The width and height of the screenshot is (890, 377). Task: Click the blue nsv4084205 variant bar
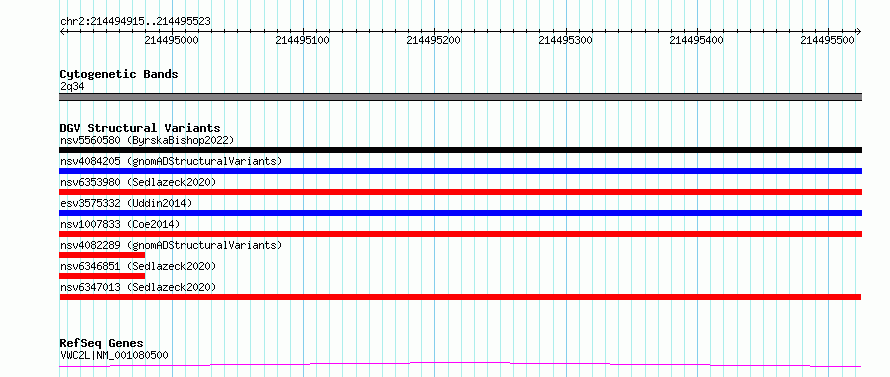click(460, 171)
